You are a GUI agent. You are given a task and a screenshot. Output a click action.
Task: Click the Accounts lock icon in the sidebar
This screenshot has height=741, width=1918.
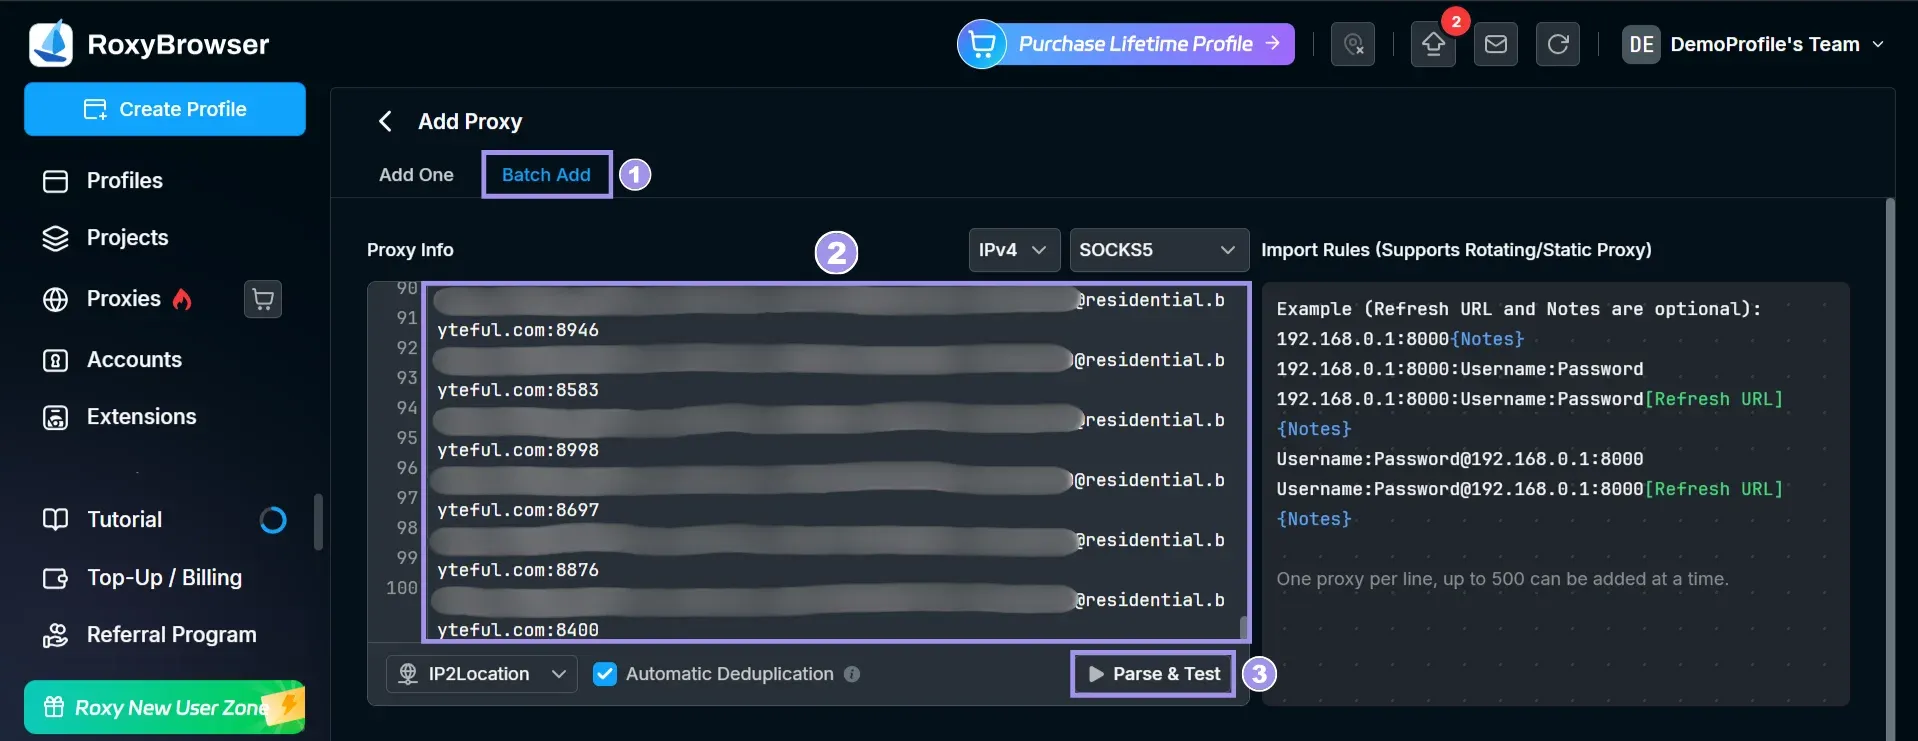56,360
